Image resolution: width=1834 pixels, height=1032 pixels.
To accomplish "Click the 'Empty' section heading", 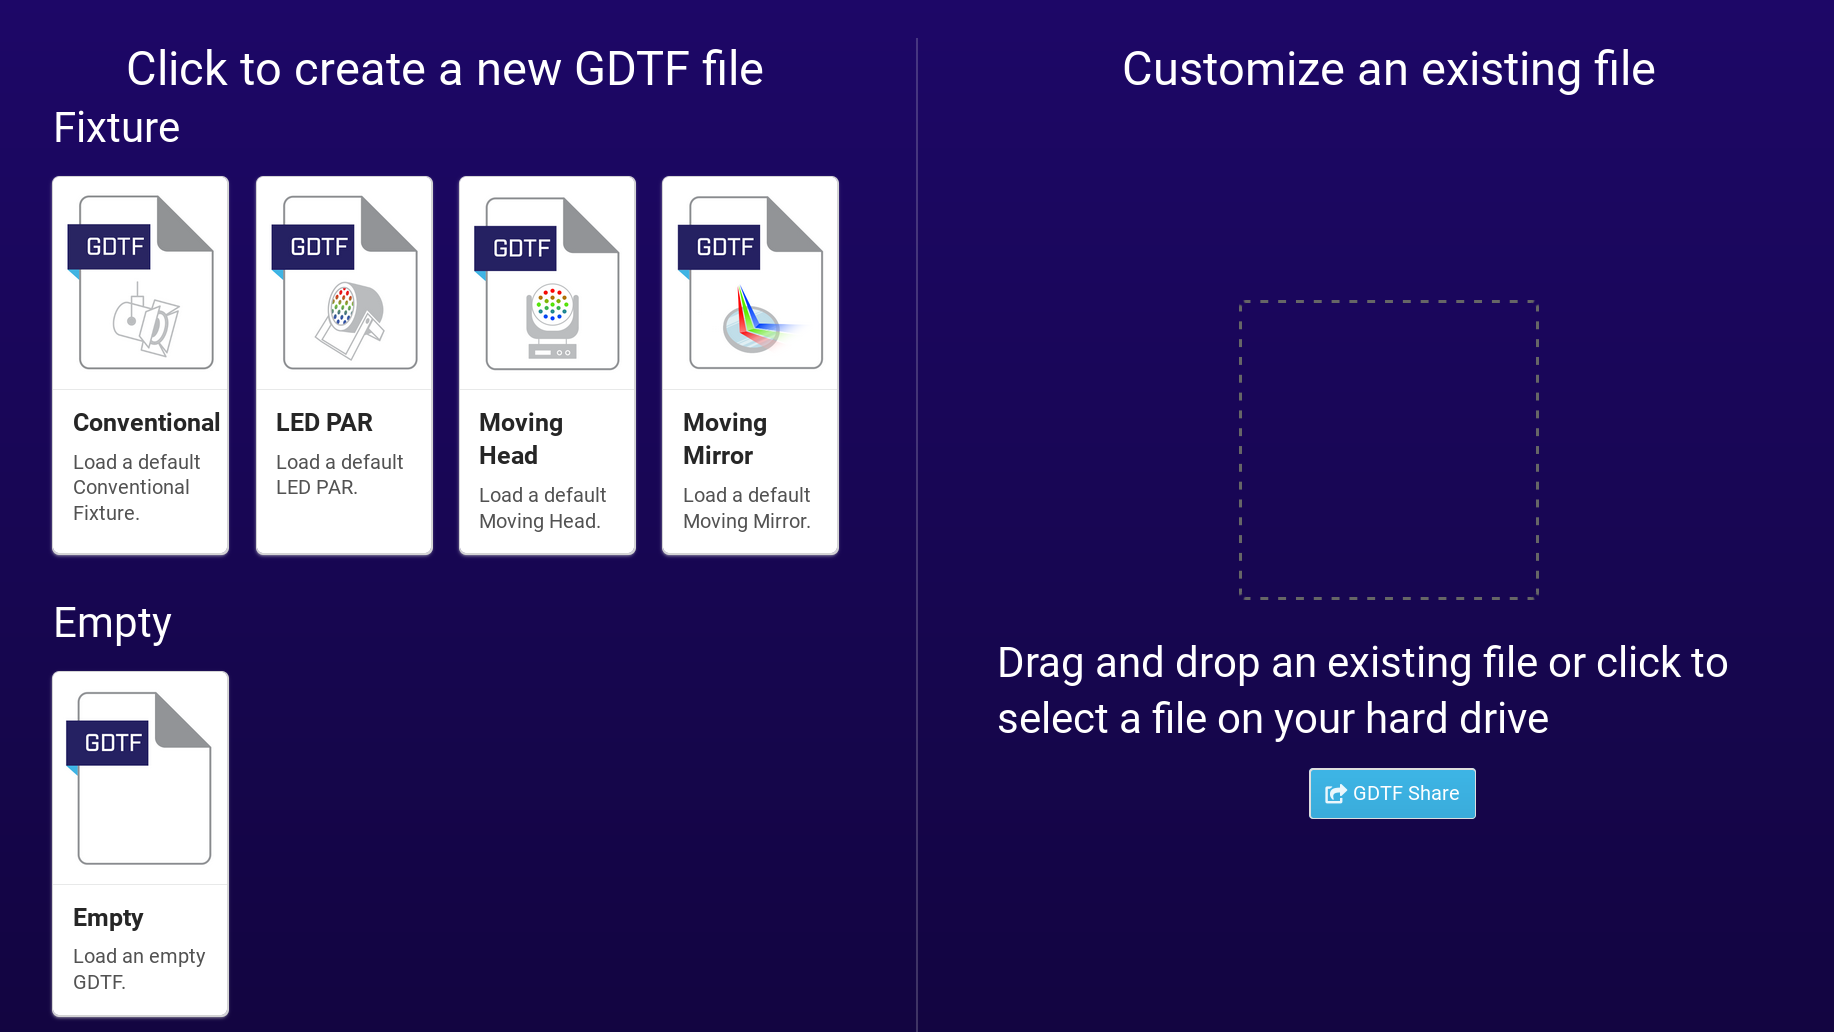I will 113,624.
